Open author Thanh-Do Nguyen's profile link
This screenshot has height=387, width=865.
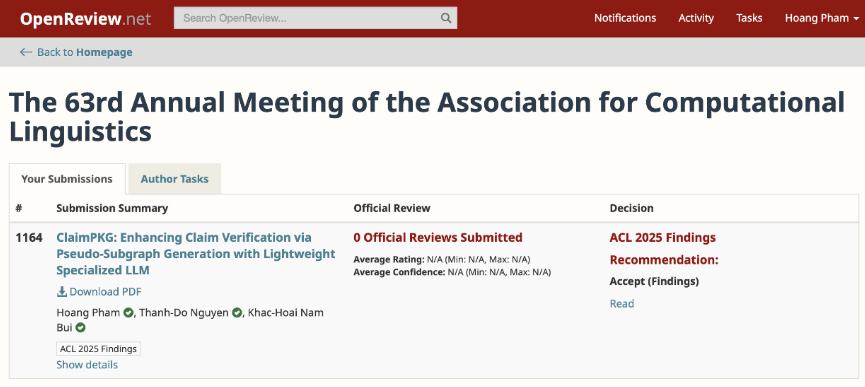(x=184, y=313)
